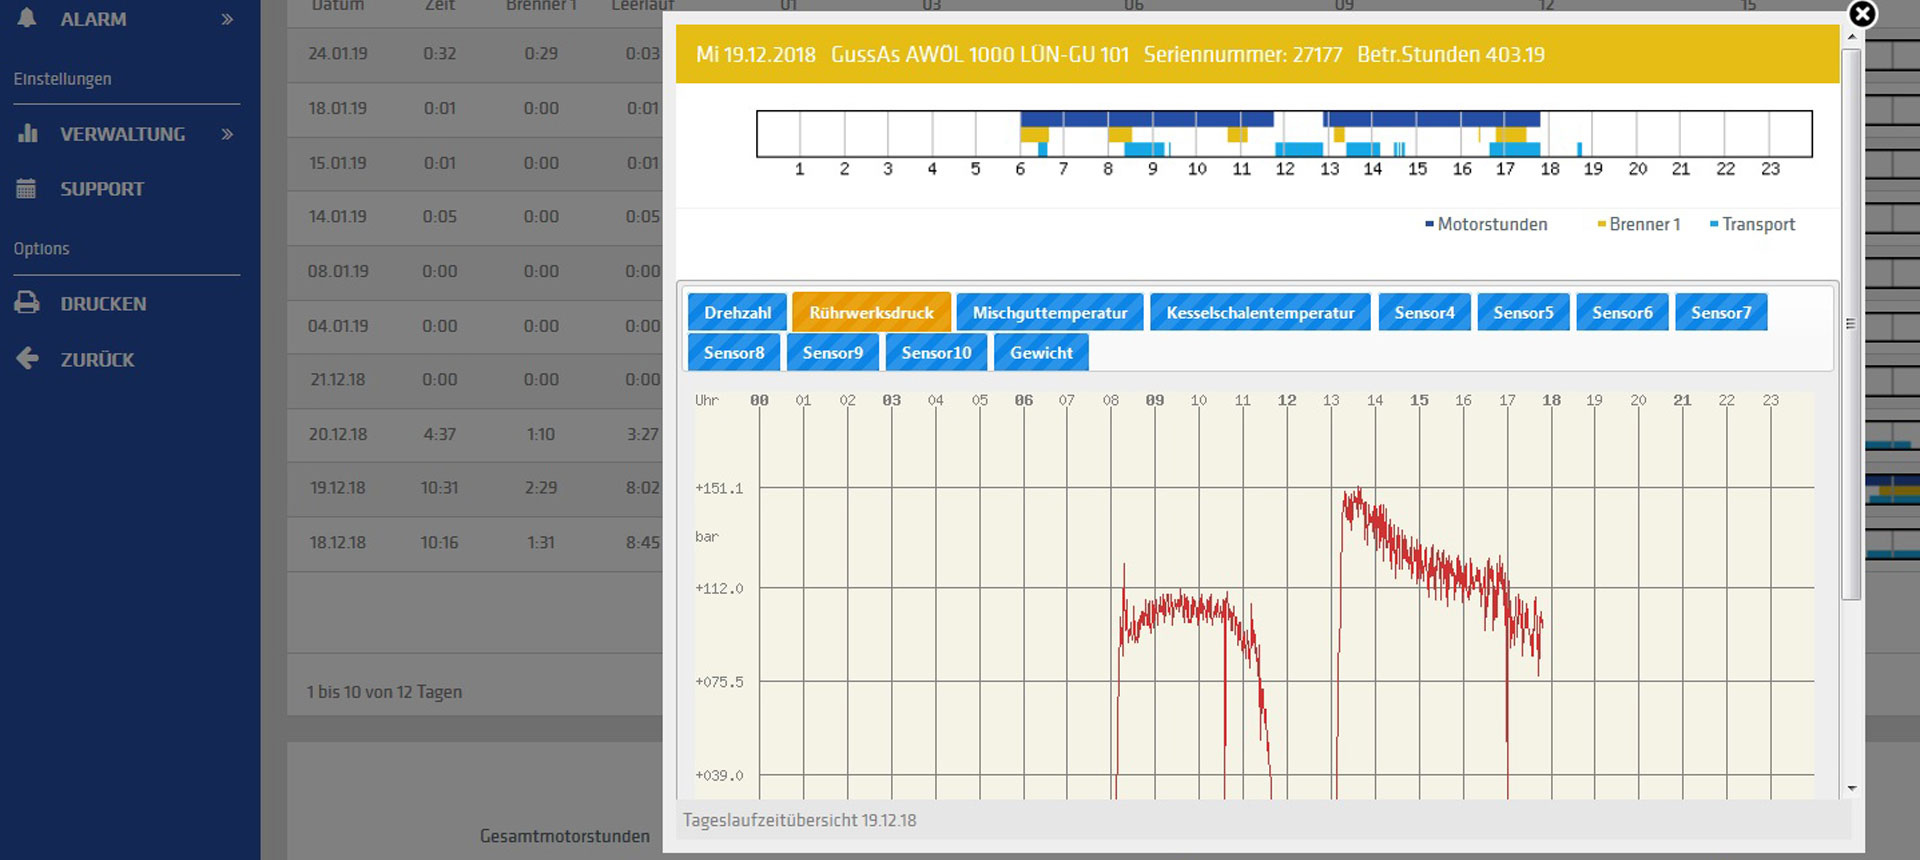
Task: Select the 14.01.19 date row
Action: [475, 217]
